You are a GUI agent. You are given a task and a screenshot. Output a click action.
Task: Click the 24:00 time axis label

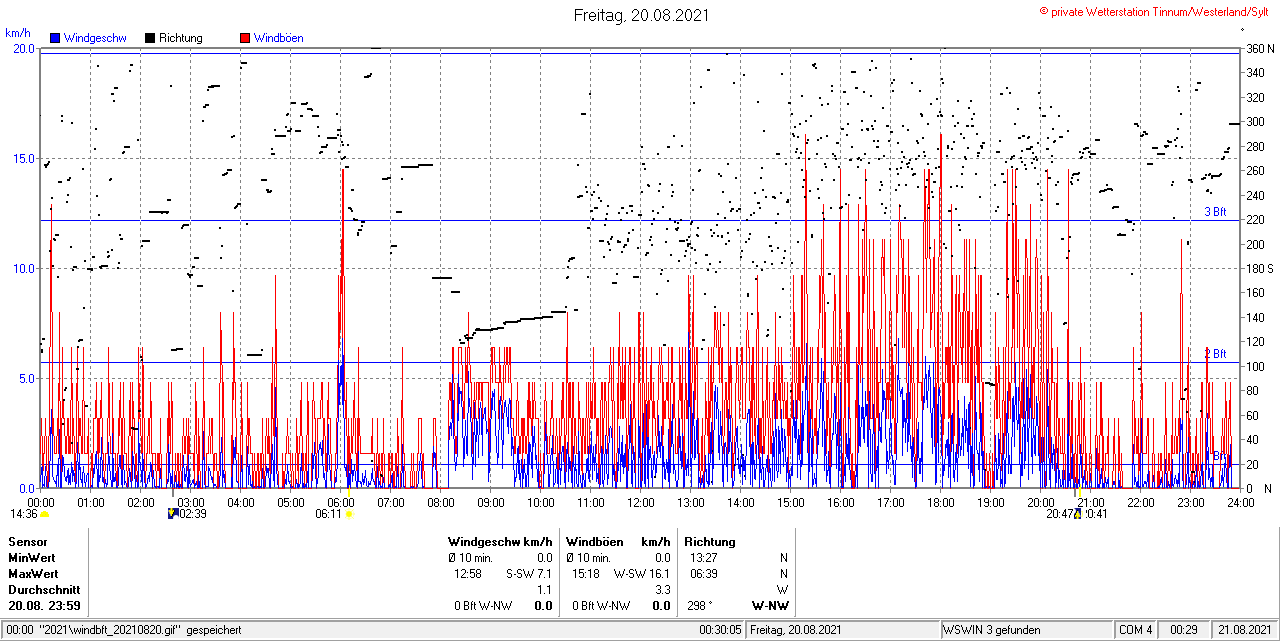click(1240, 502)
